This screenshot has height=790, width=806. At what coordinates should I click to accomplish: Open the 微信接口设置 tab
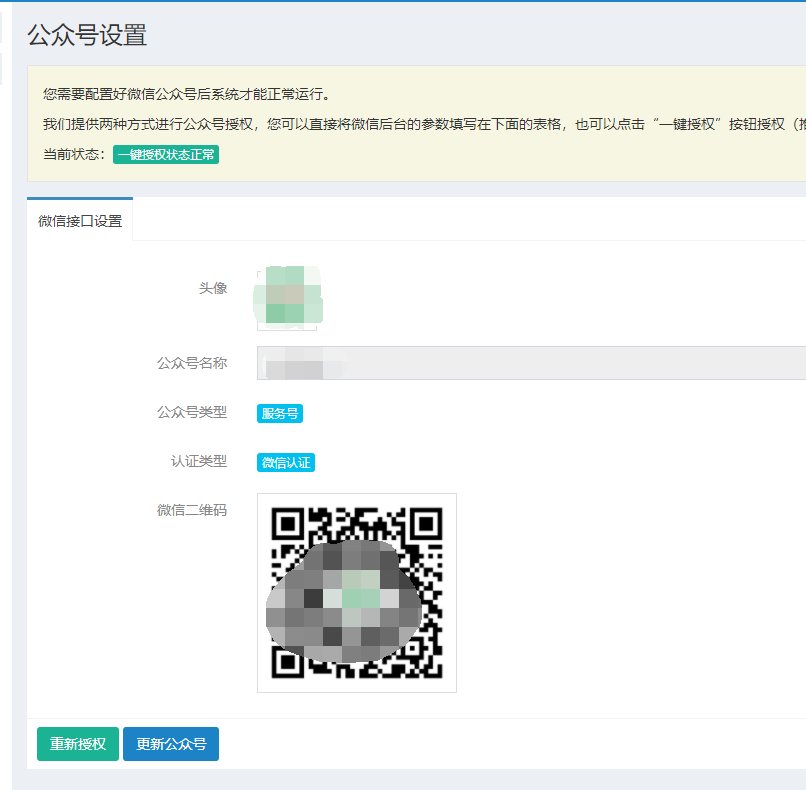80,221
